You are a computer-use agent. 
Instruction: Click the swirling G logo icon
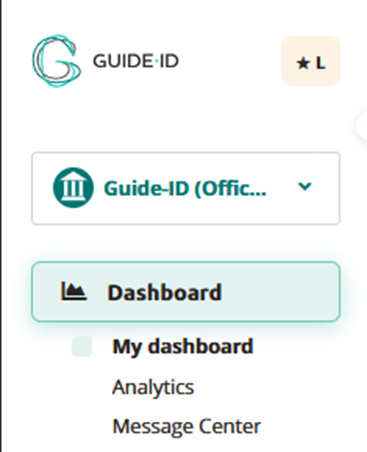(x=56, y=61)
